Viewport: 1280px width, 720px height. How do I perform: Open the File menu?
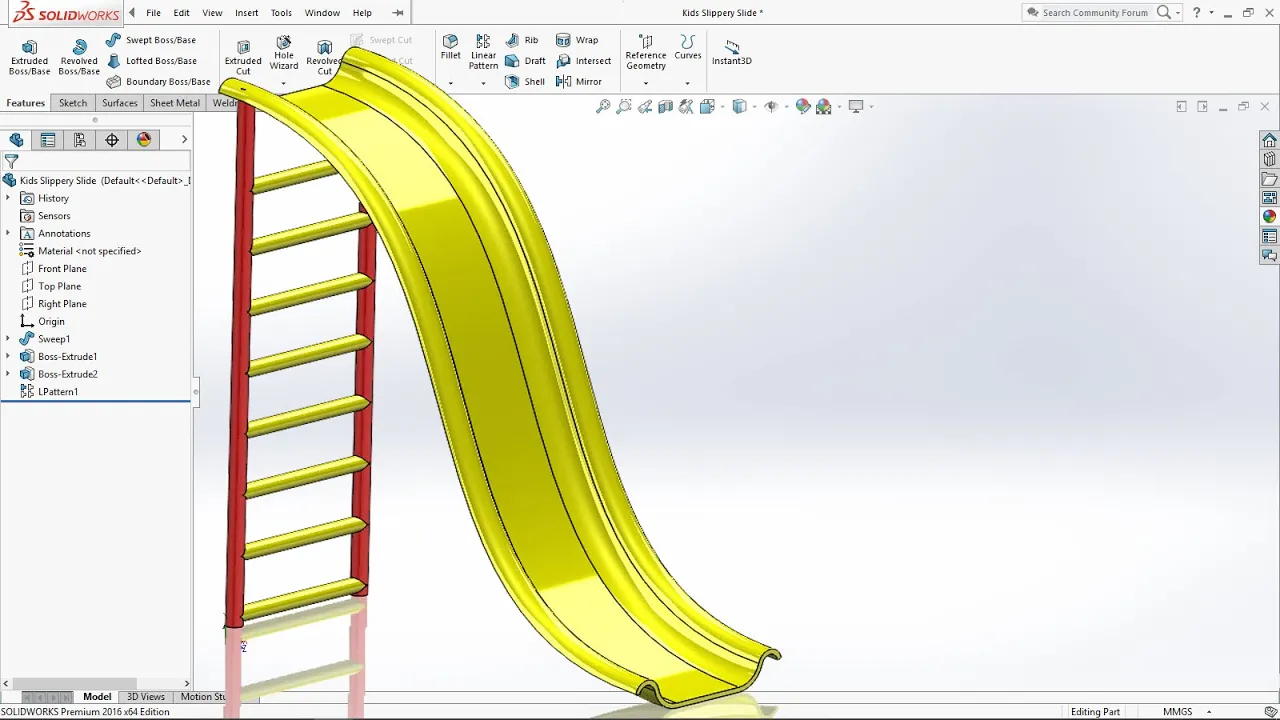point(153,13)
